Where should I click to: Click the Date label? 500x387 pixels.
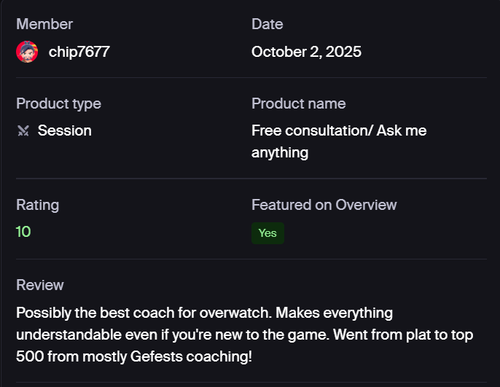267,24
